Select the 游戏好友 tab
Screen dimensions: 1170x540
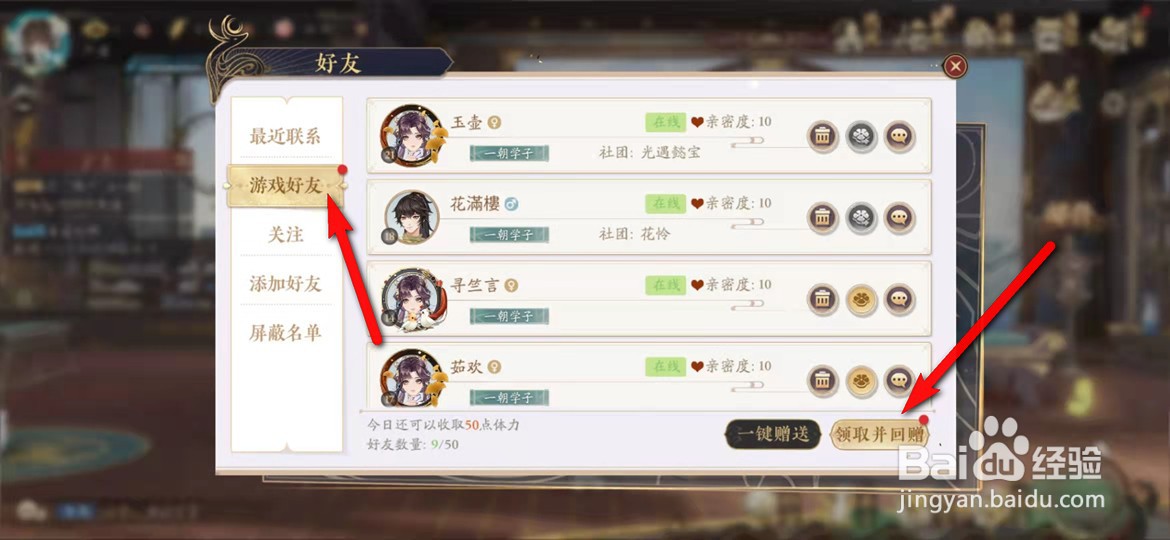(x=284, y=186)
